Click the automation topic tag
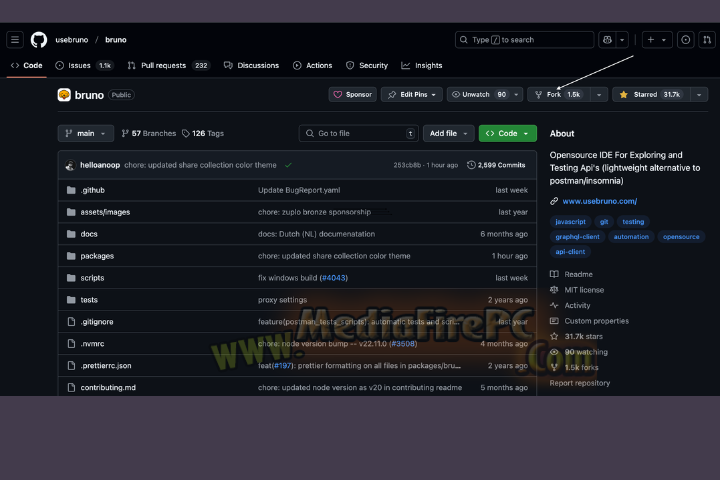Screen dimensions: 720x480 click(631, 237)
